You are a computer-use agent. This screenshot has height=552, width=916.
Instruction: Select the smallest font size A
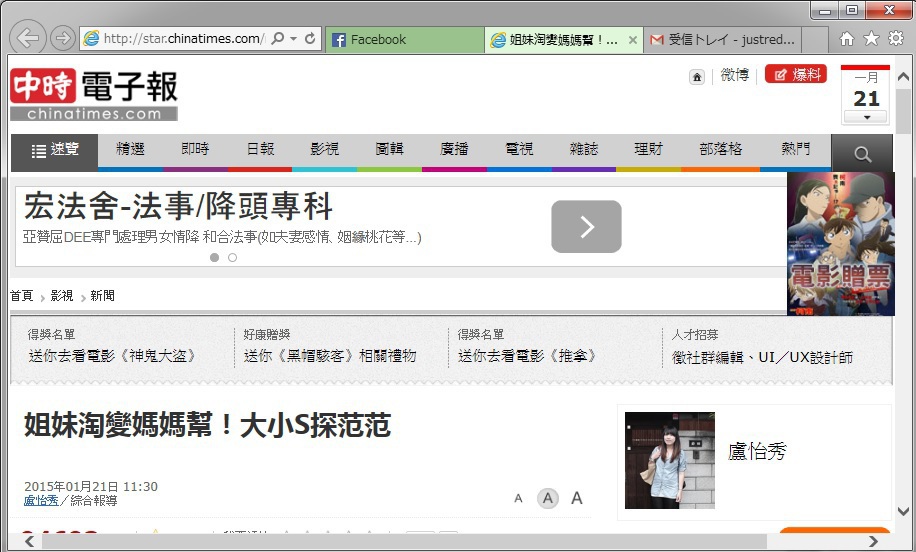[518, 499]
